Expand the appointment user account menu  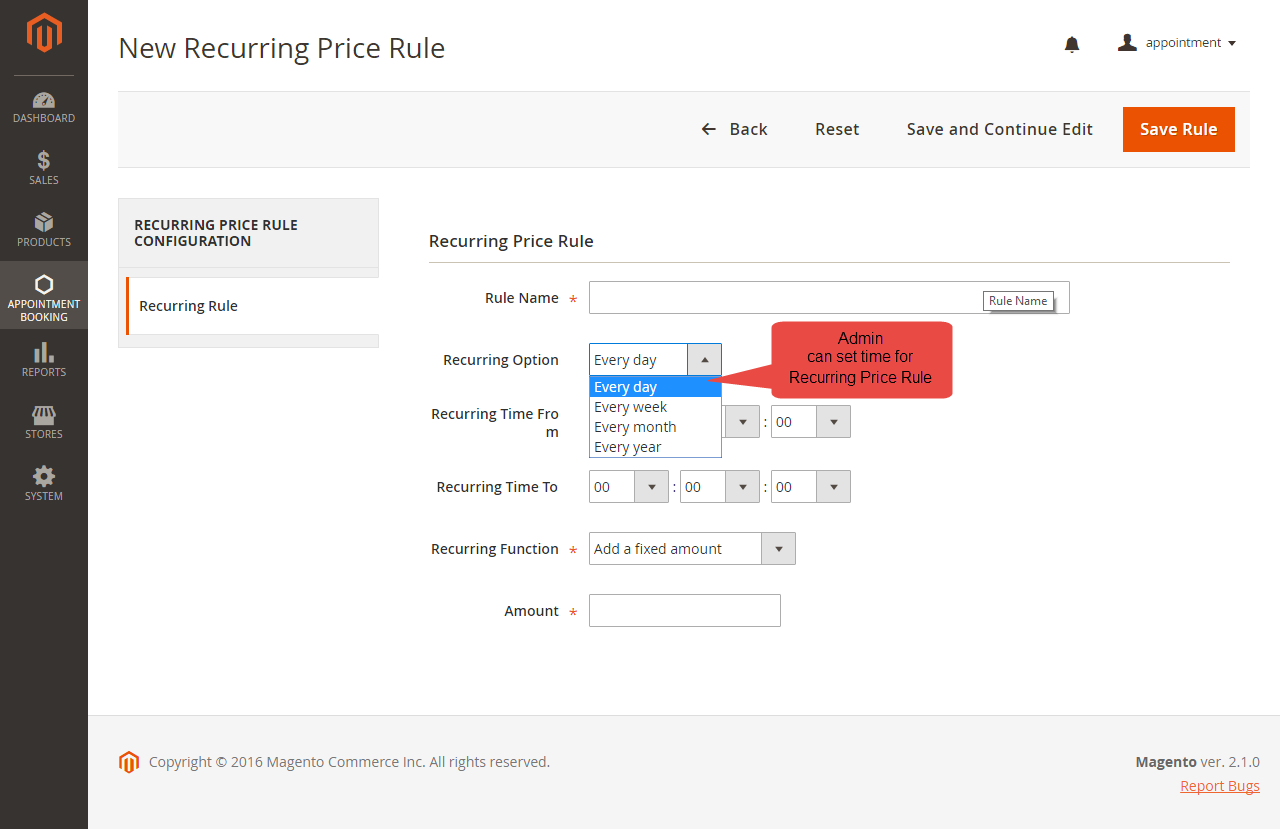click(1177, 43)
